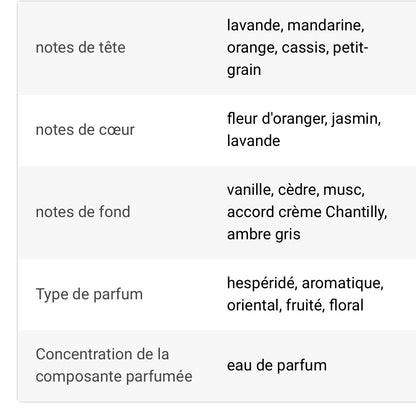The image size is (416, 416).
Task: Click 'composante parfumée' label line
Action: pyautogui.click(x=114, y=377)
